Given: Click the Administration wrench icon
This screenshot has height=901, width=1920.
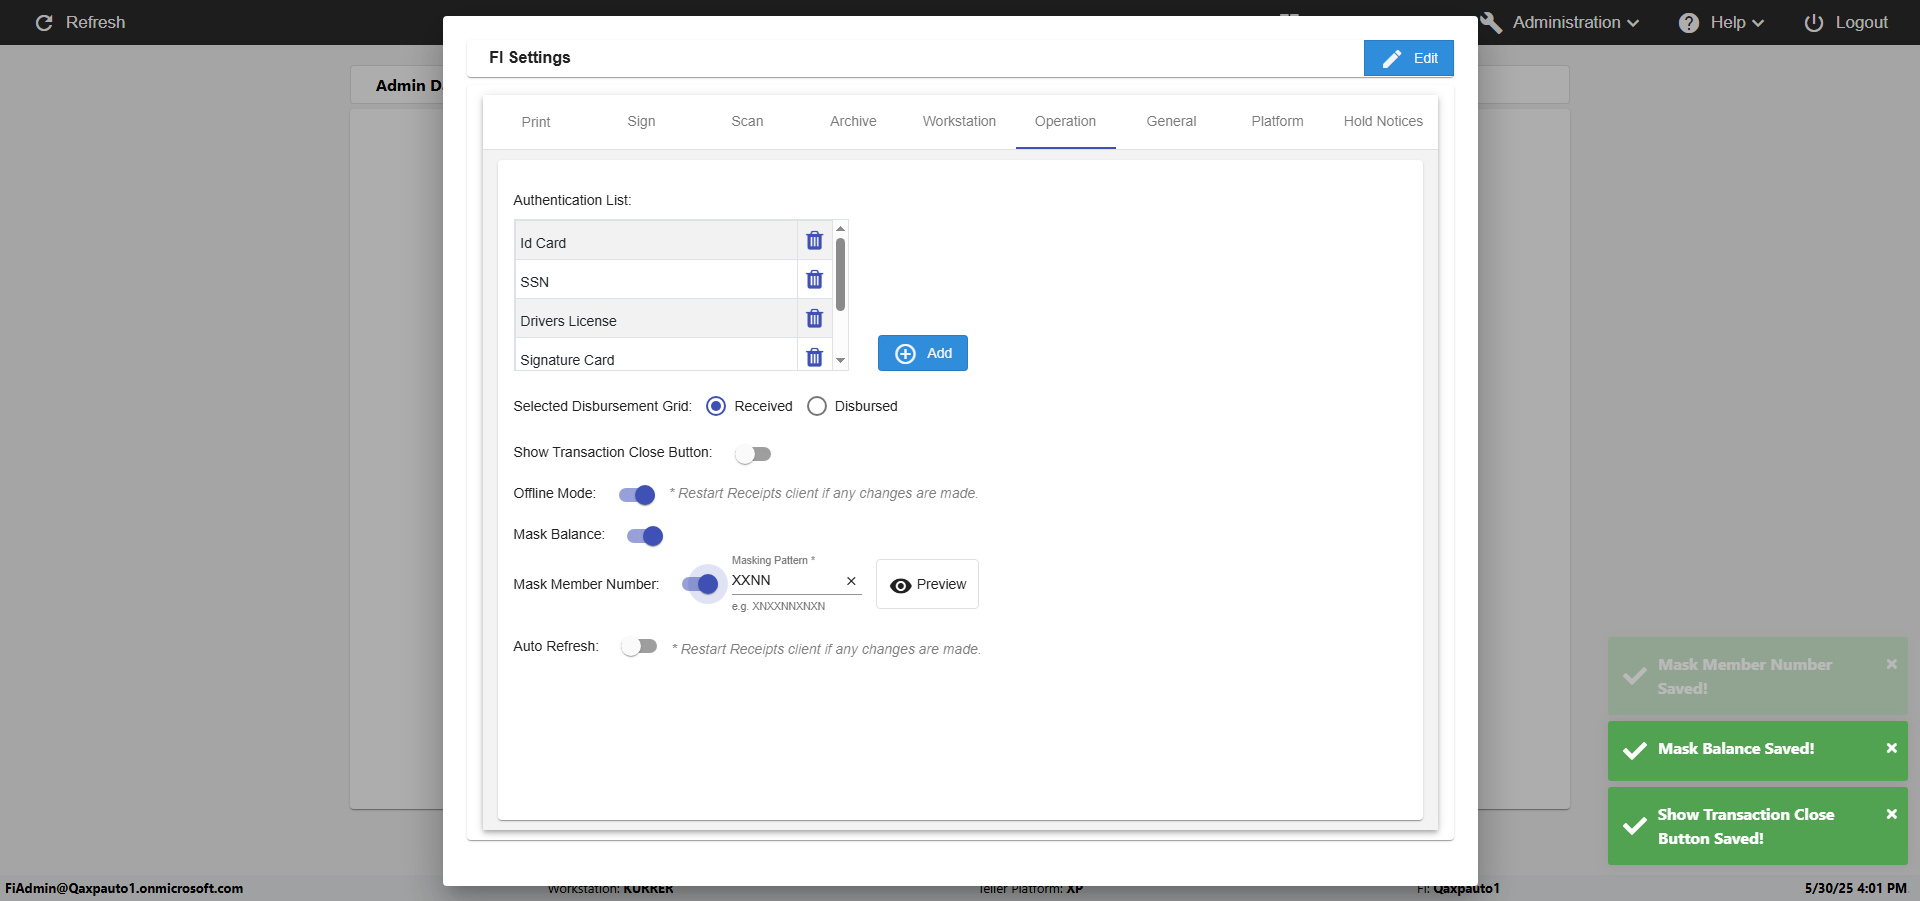Looking at the screenshot, I should 1491,22.
